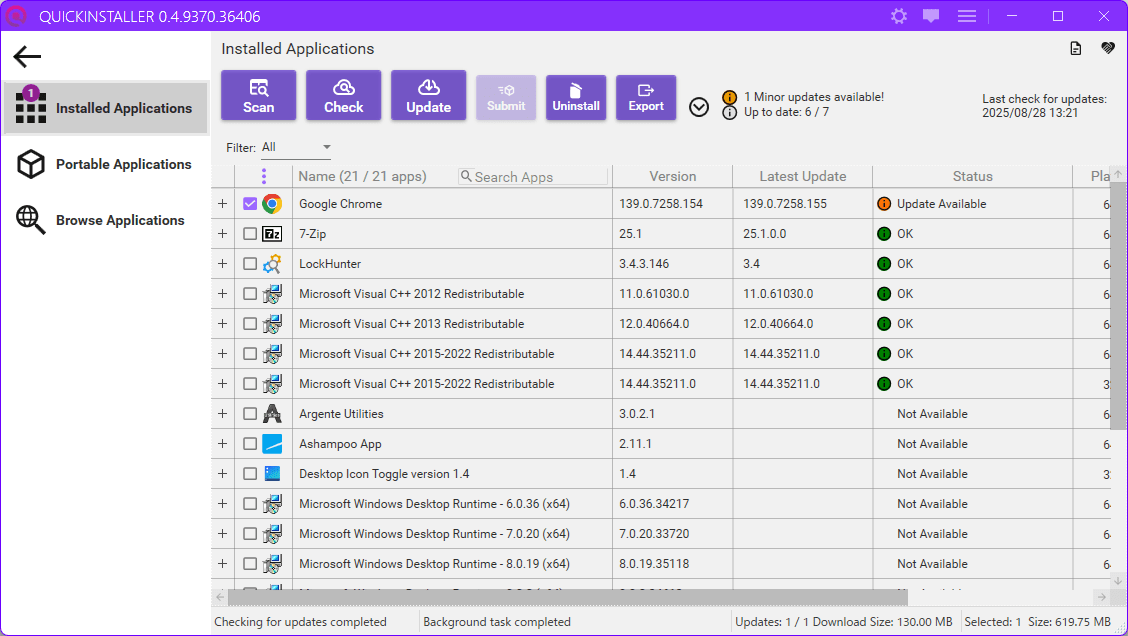Image resolution: width=1128 pixels, height=636 pixels.
Task: Click scroll right arrow on horizontal scrollbar
Action: [x=1101, y=597]
